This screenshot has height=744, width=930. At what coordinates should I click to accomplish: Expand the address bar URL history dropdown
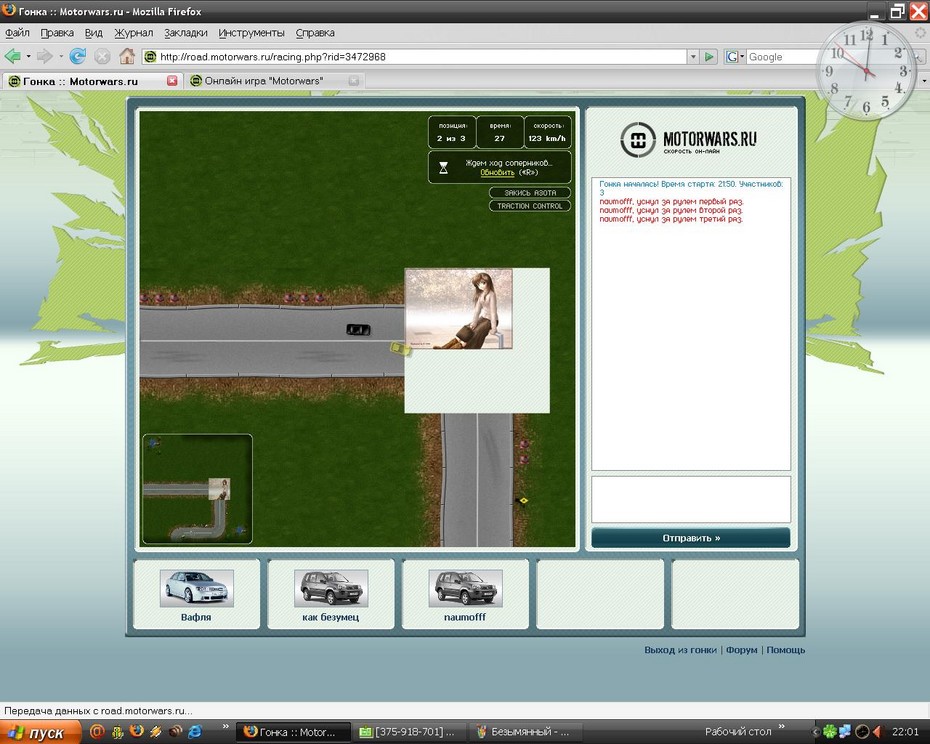point(693,57)
